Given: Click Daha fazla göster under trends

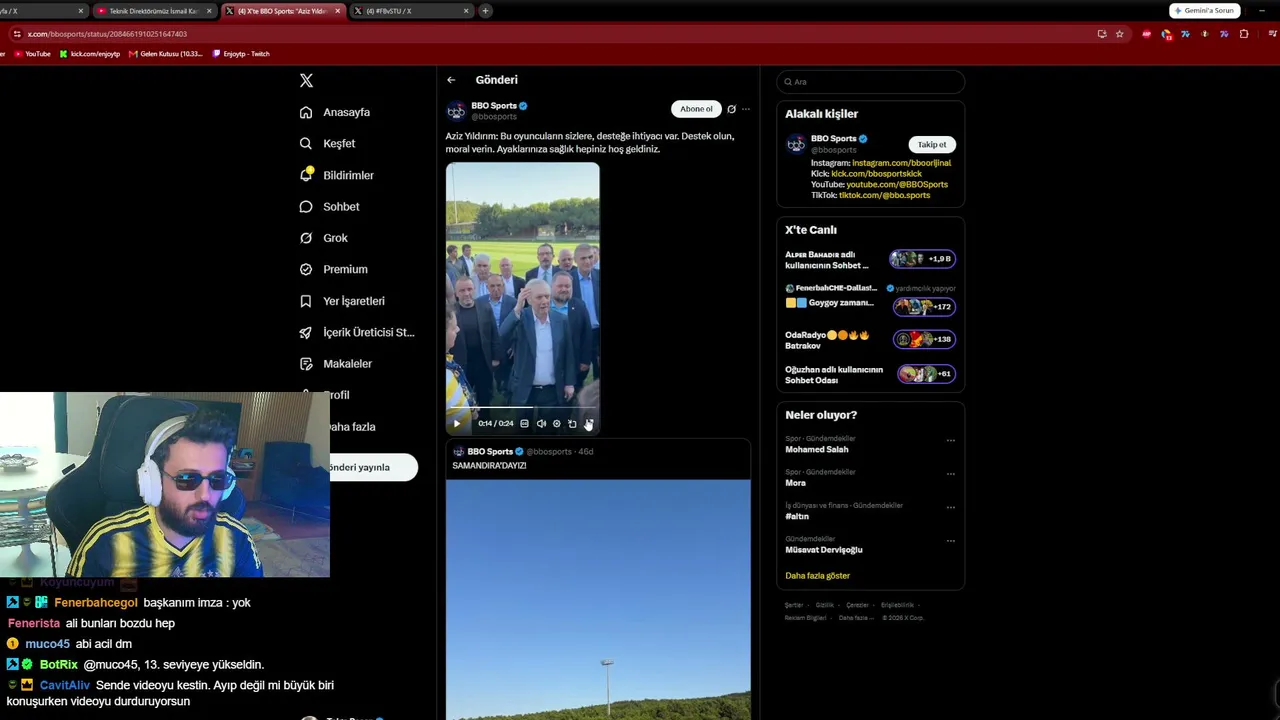Looking at the screenshot, I should tap(817, 576).
